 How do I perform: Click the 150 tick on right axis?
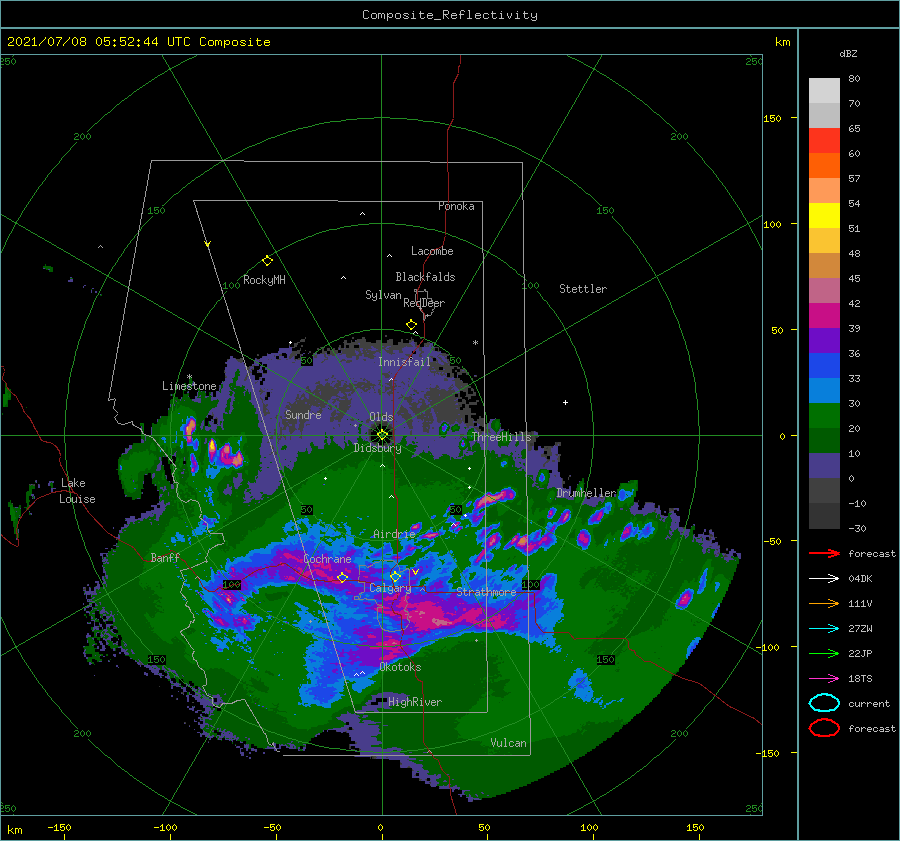[772, 118]
